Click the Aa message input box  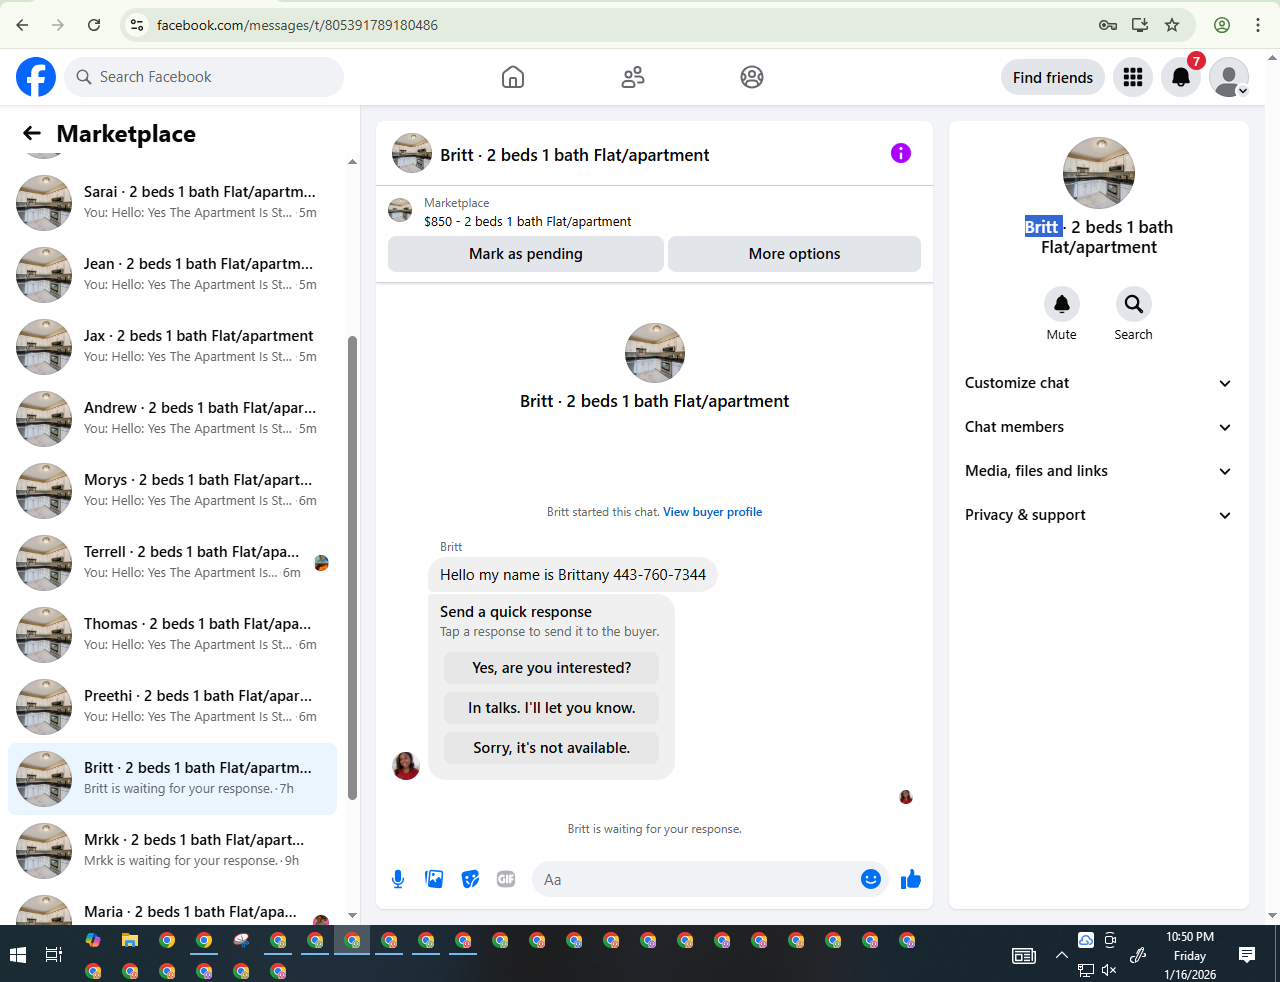coord(697,880)
